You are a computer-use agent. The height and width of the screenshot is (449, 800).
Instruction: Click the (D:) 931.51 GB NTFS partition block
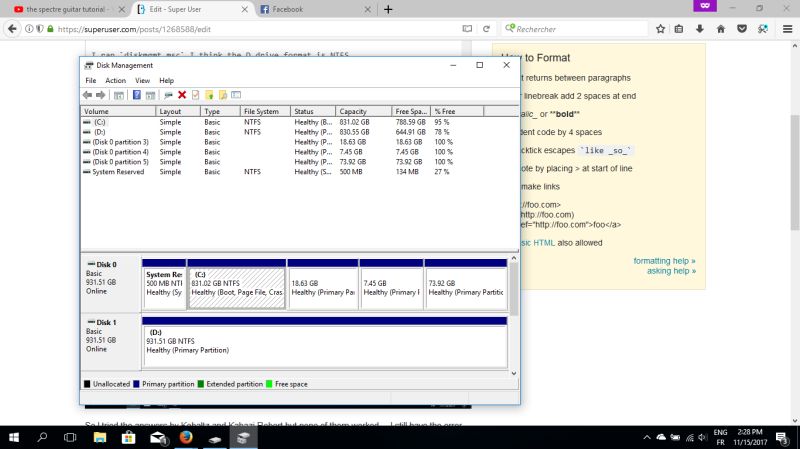[324, 342]
